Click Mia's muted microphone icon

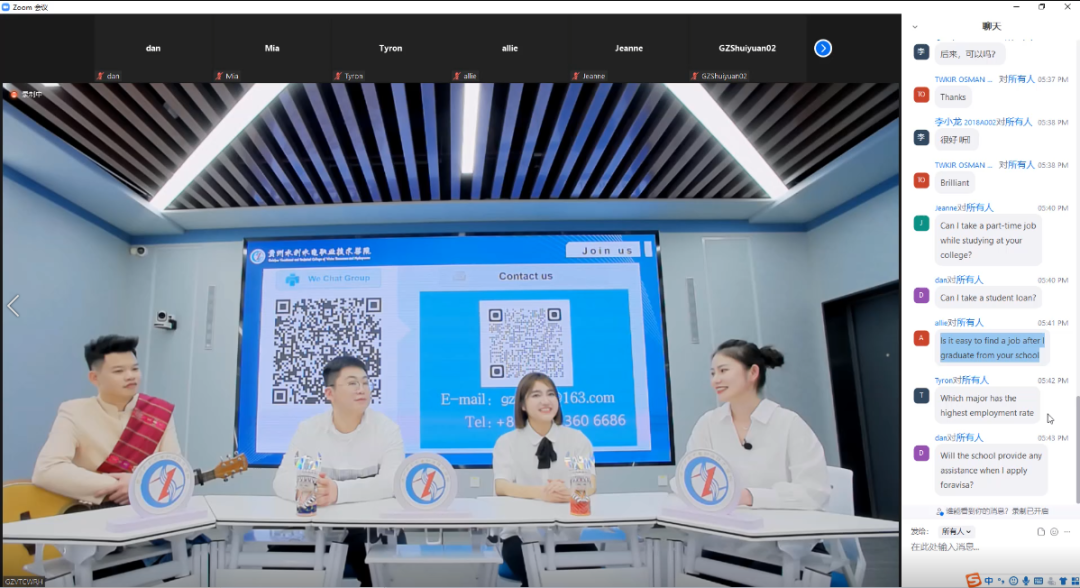(x=219, y=76)
